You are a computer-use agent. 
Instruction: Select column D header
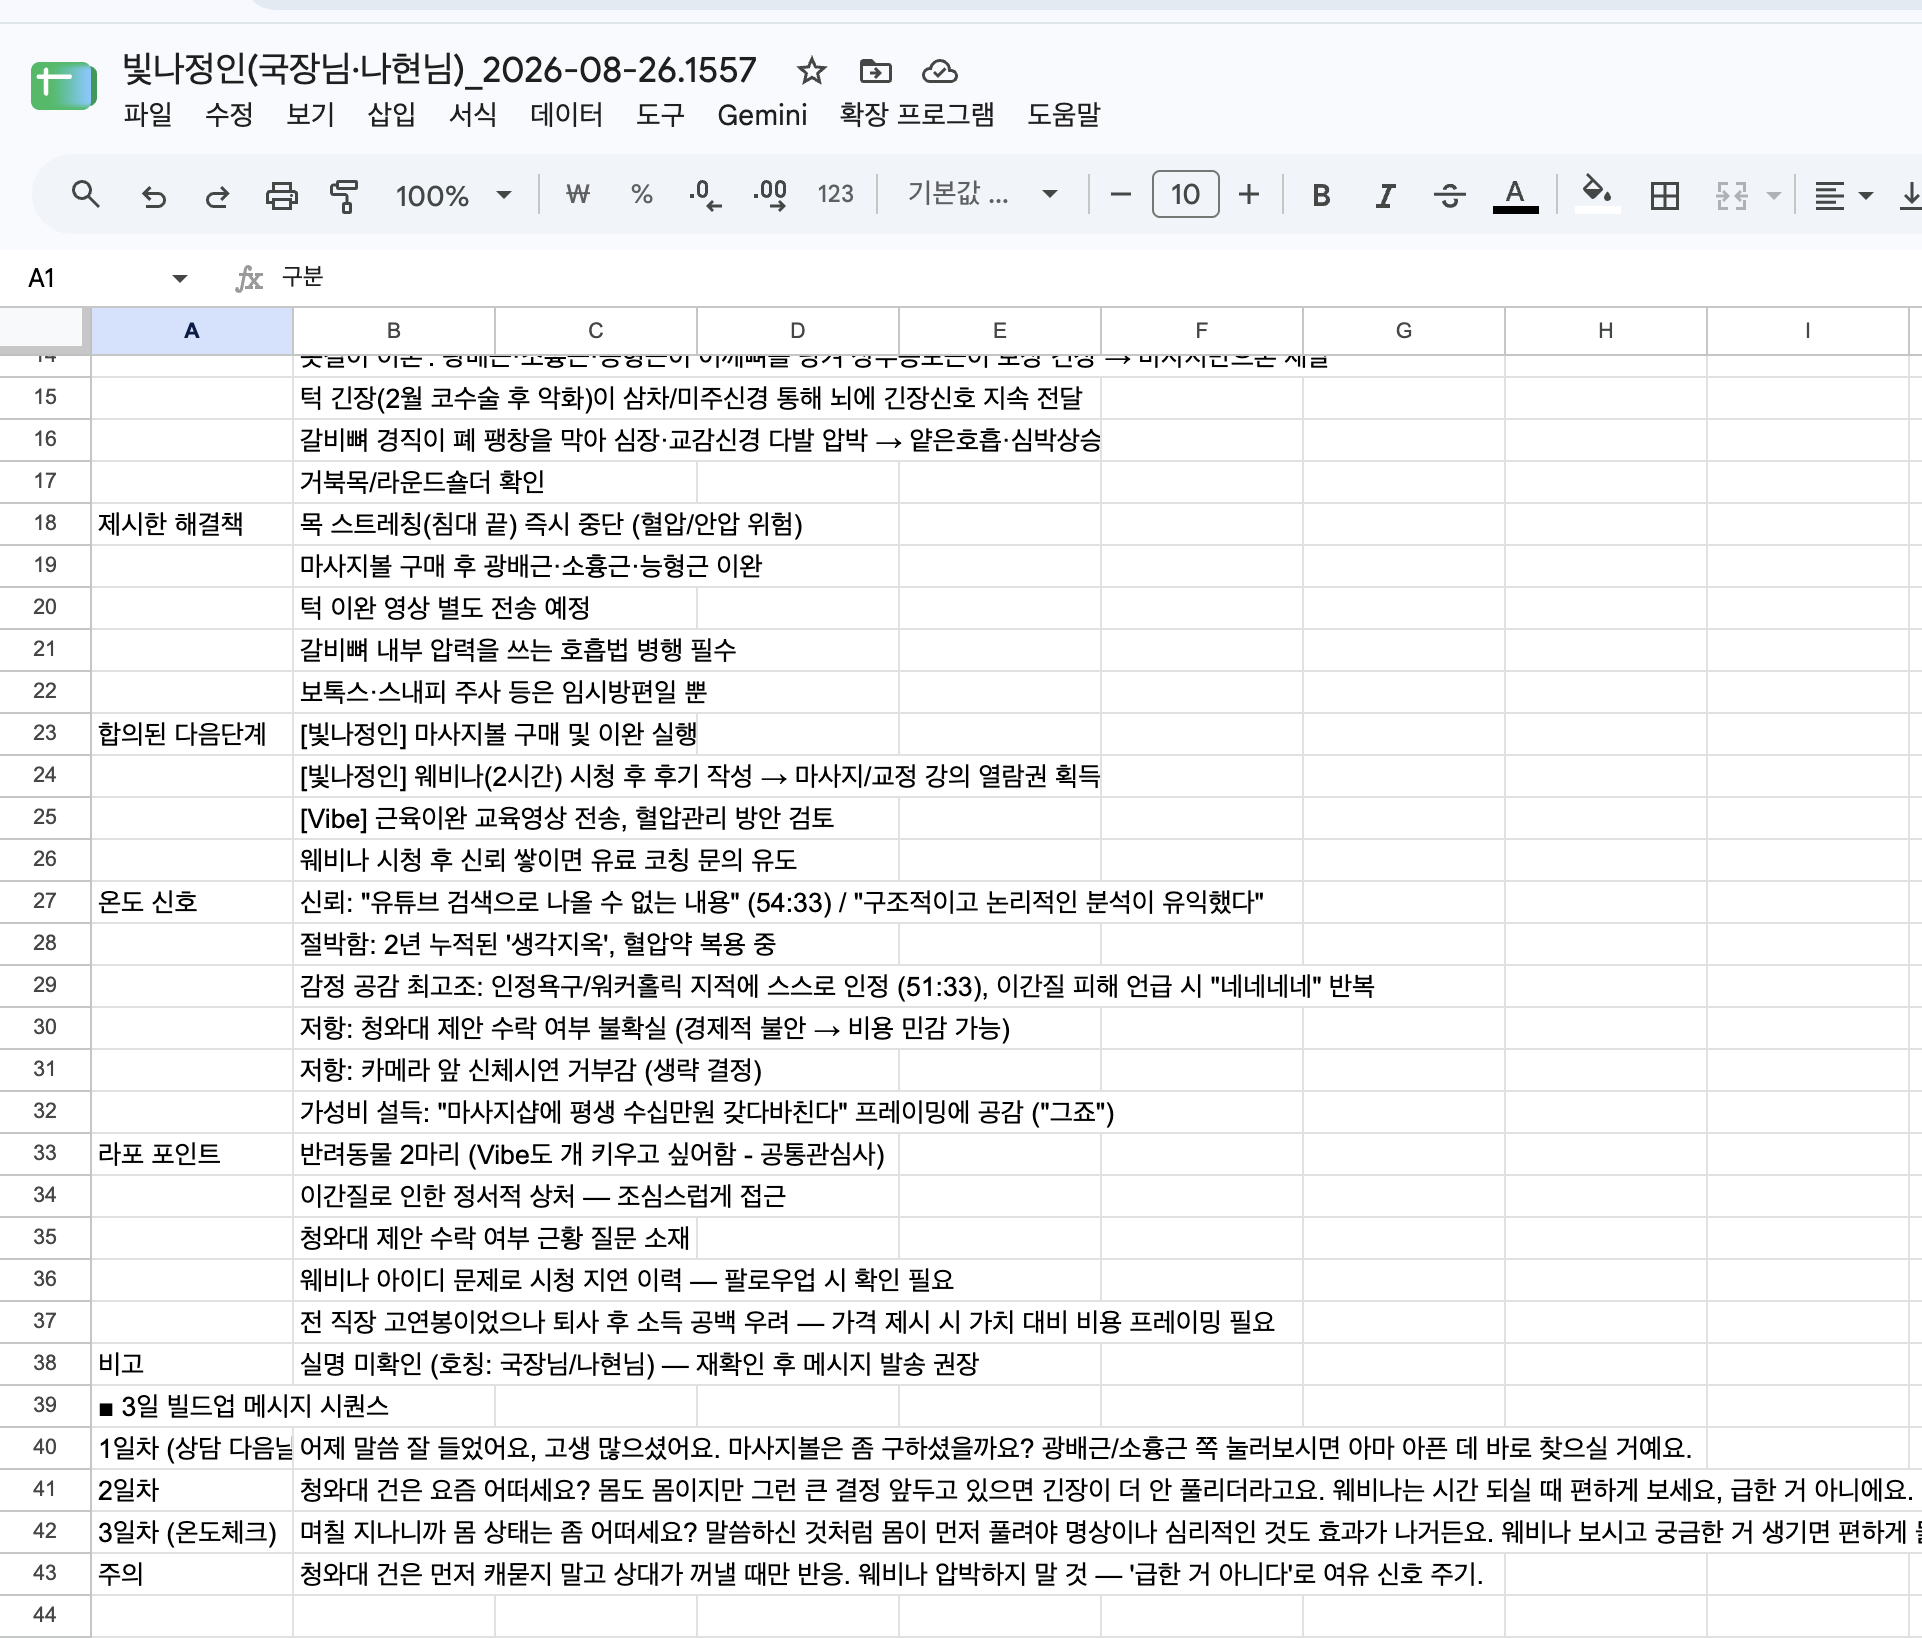click(x=798, y=331)
